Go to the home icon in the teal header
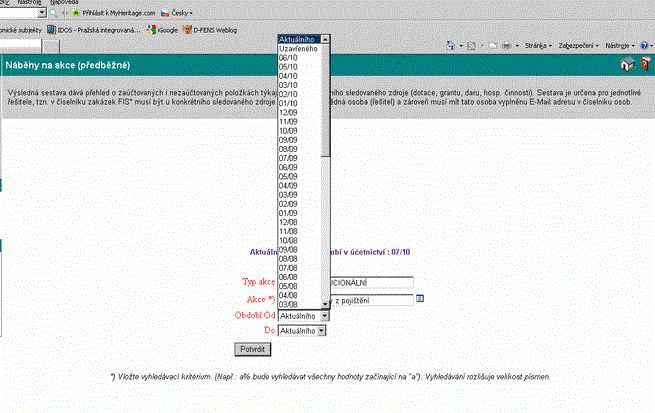 pyautogui.click(x=627, y=65)
